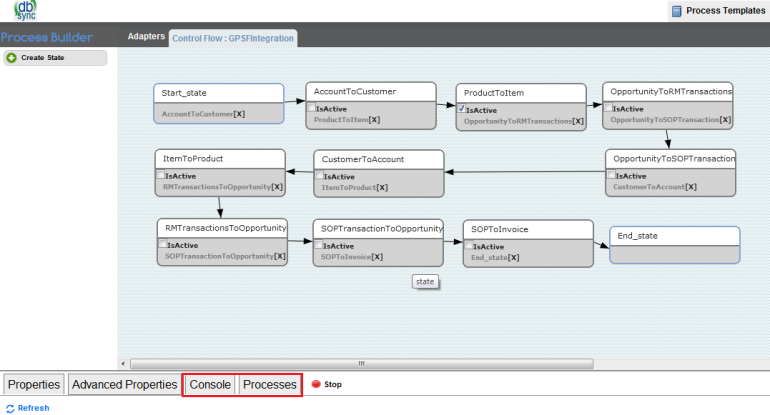Click the horizontal scrollbar thumb under canvas
770x415 pixels.
pyautogui.click(x=362, y=363)
